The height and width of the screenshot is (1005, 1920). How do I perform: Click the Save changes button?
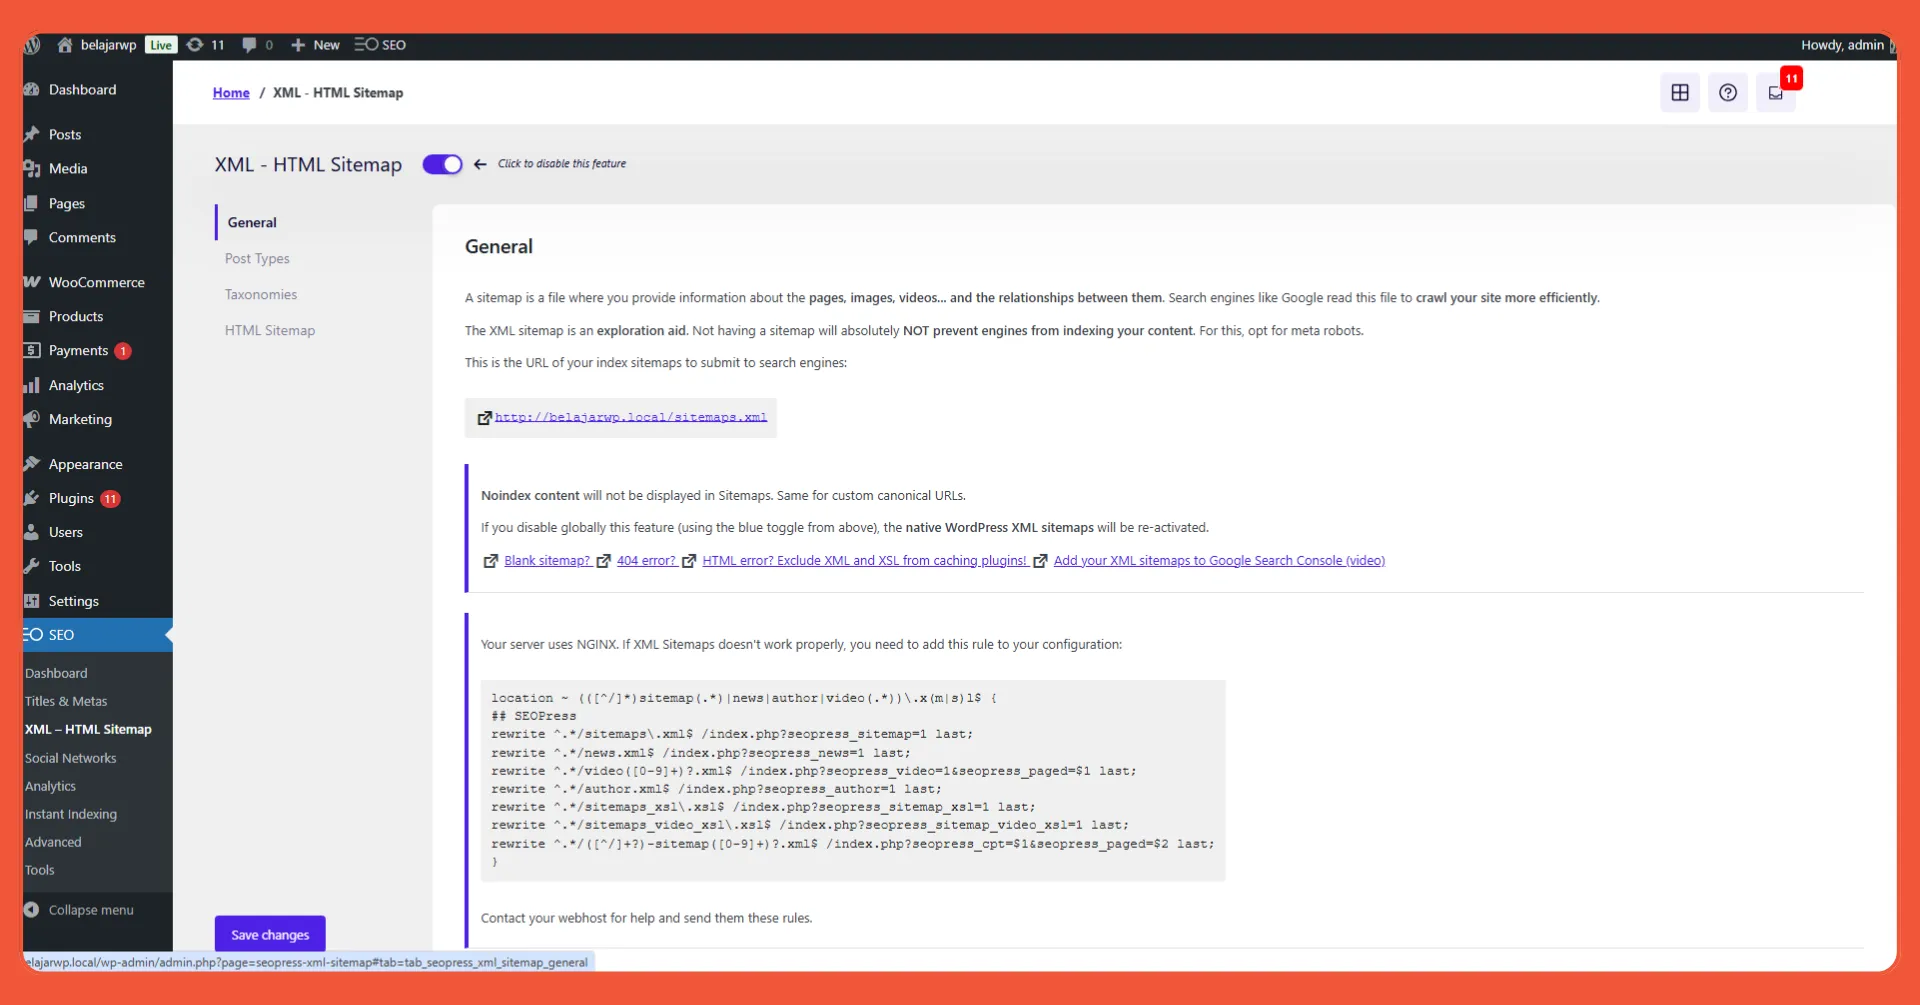click(268, 933)
